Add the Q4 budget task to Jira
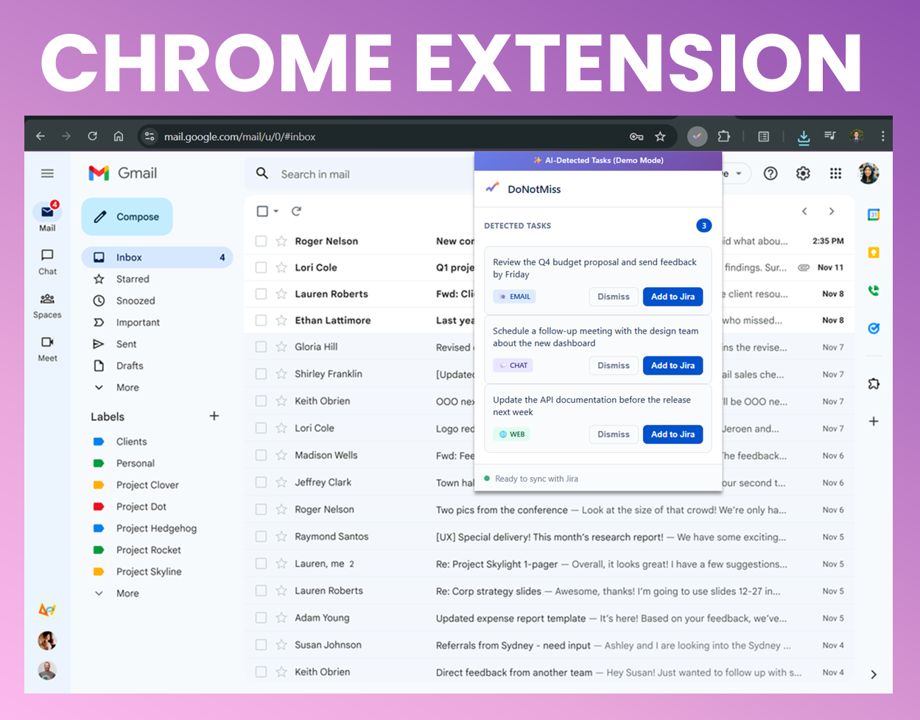 [x=672, y=296]
